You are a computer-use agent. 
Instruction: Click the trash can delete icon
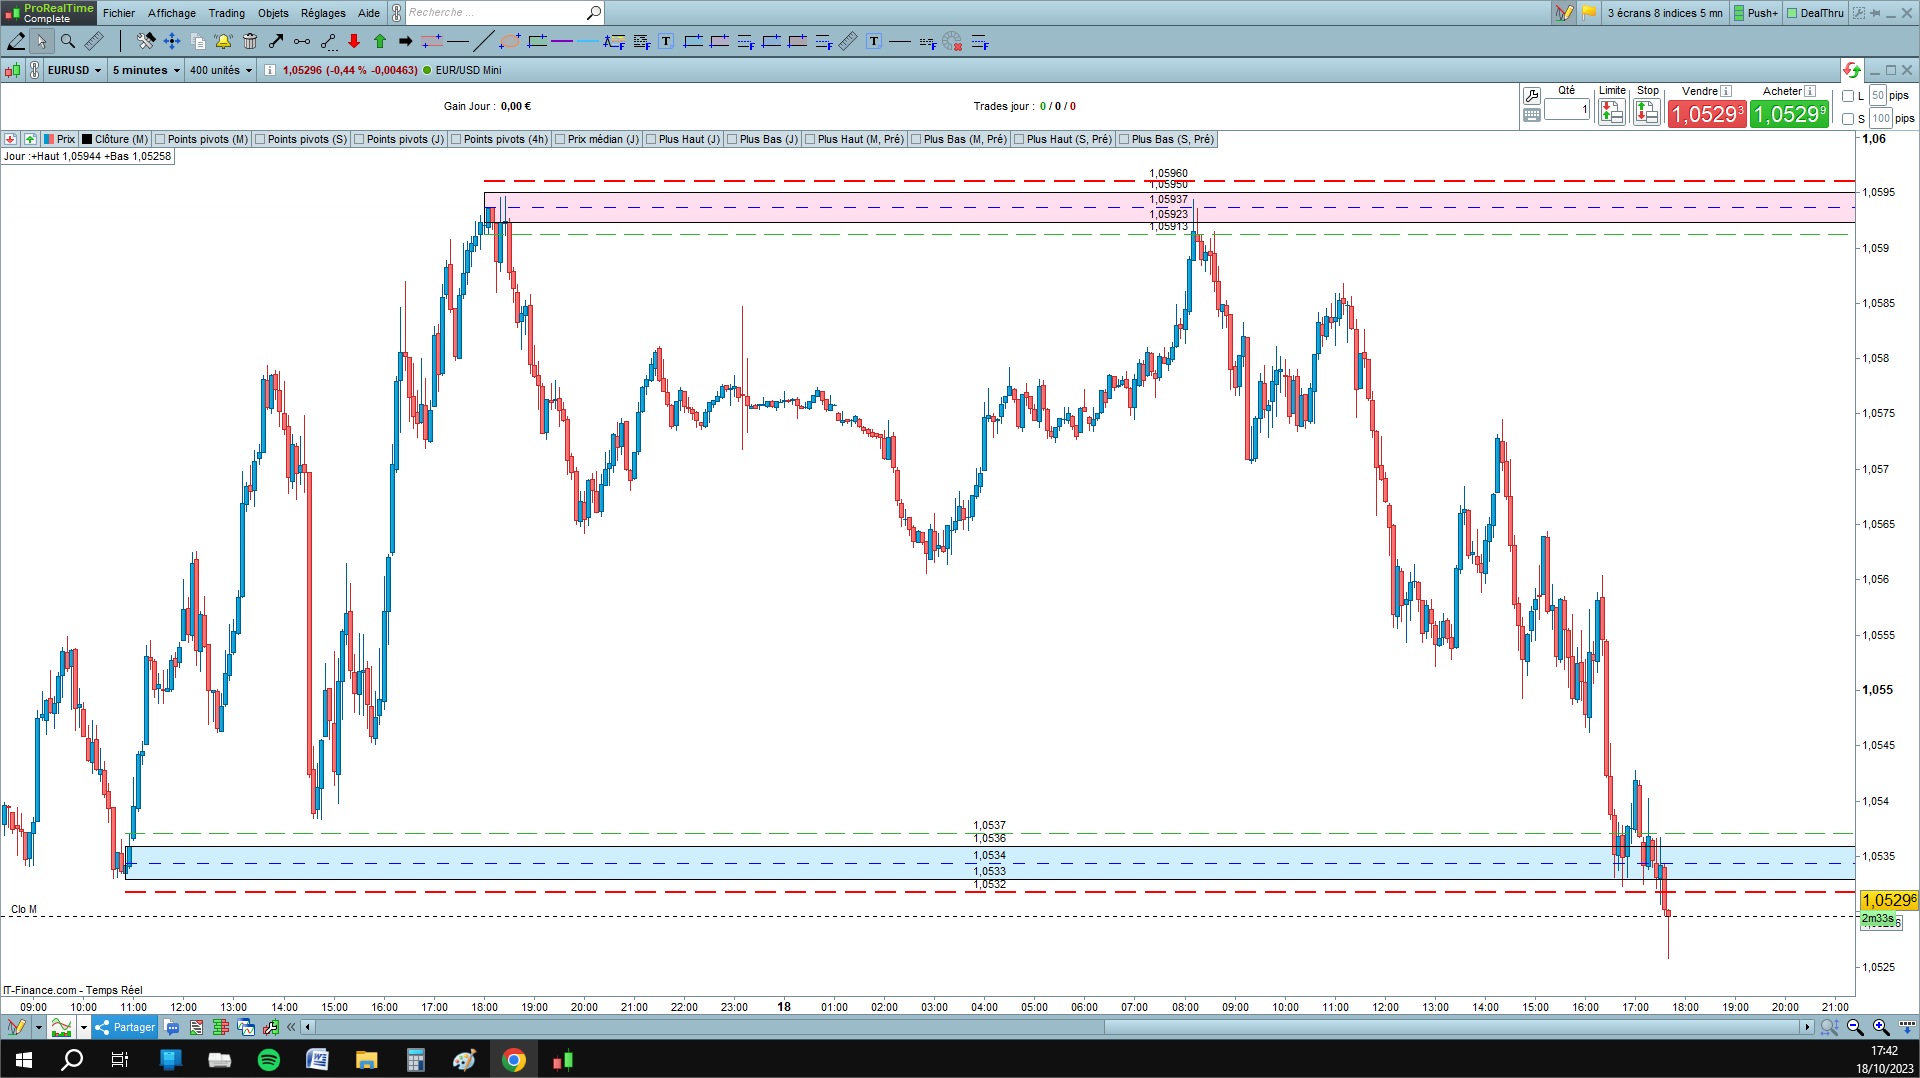[250, 41]
